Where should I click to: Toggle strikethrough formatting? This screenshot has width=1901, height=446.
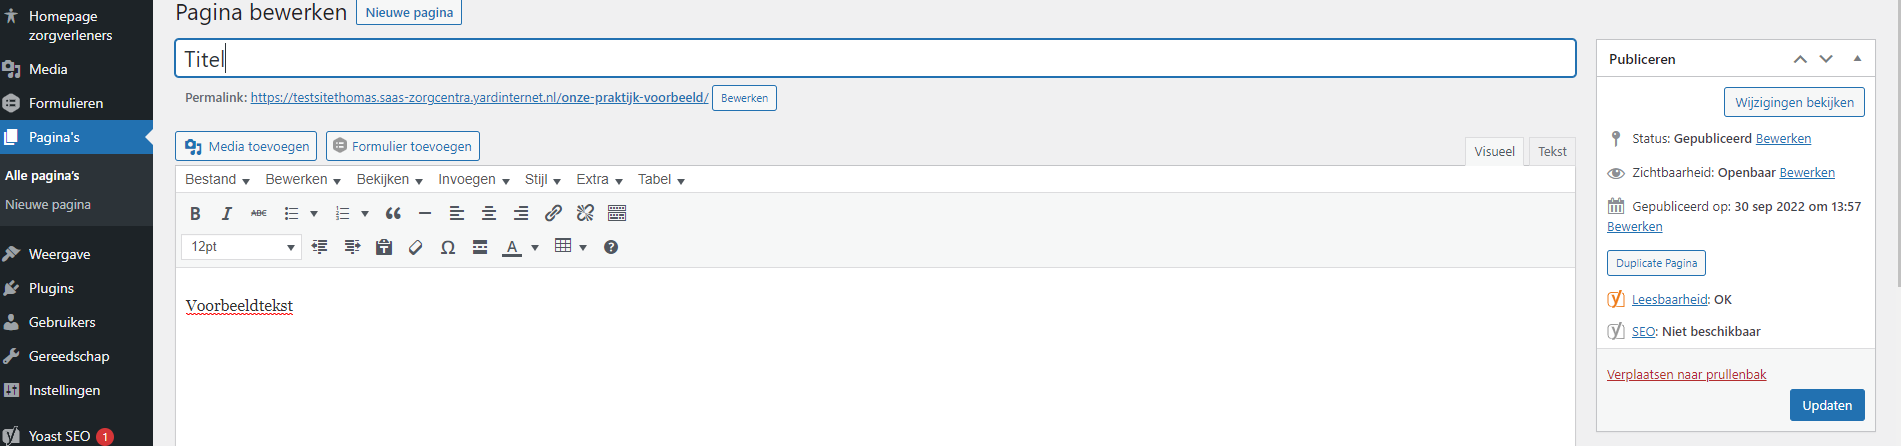[x=259, y=213]
